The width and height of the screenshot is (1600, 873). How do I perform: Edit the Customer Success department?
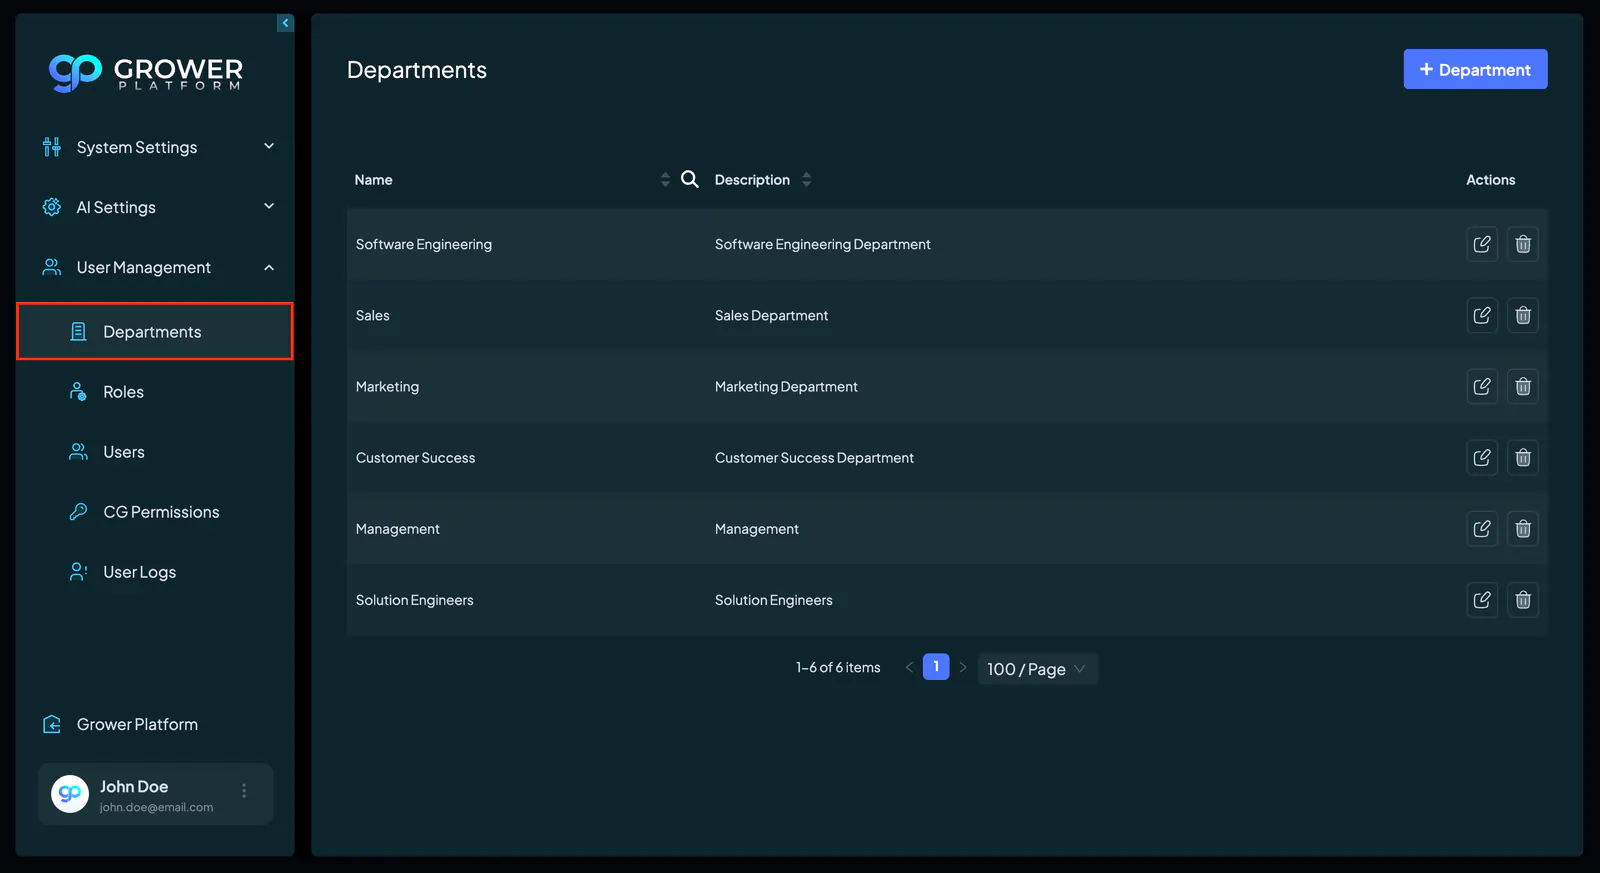(x=1482, y=457)
